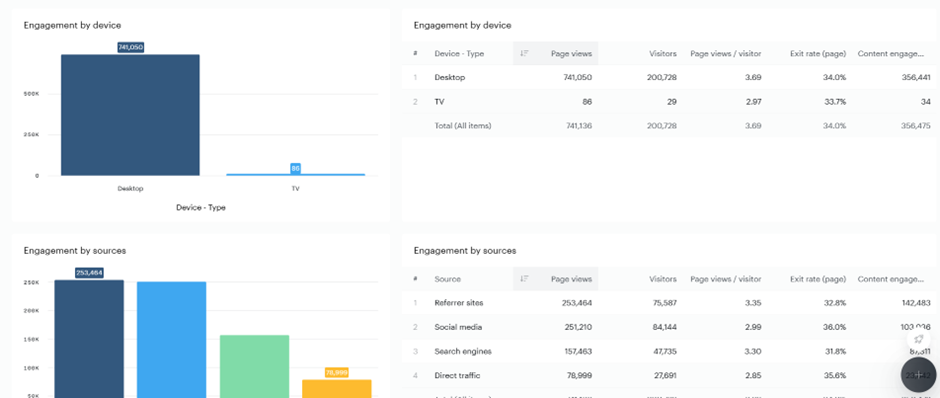Click Referrer sites visitors value 75,587

(x=664, y=303)
